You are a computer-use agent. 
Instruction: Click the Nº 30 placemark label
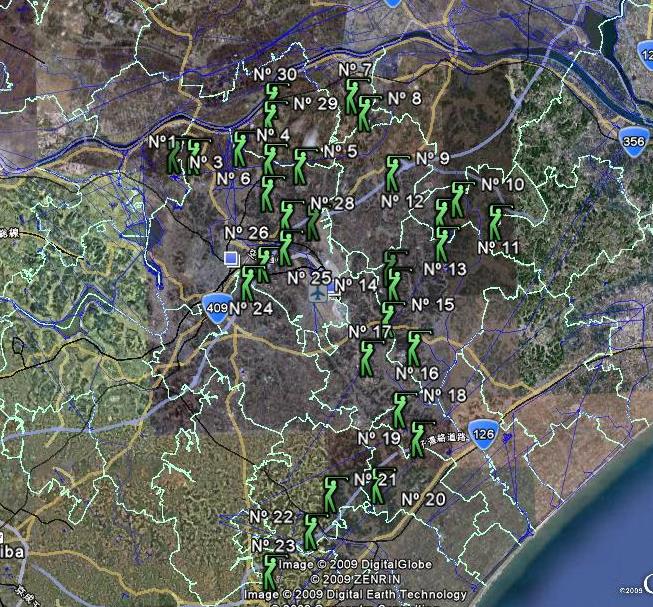273,75
